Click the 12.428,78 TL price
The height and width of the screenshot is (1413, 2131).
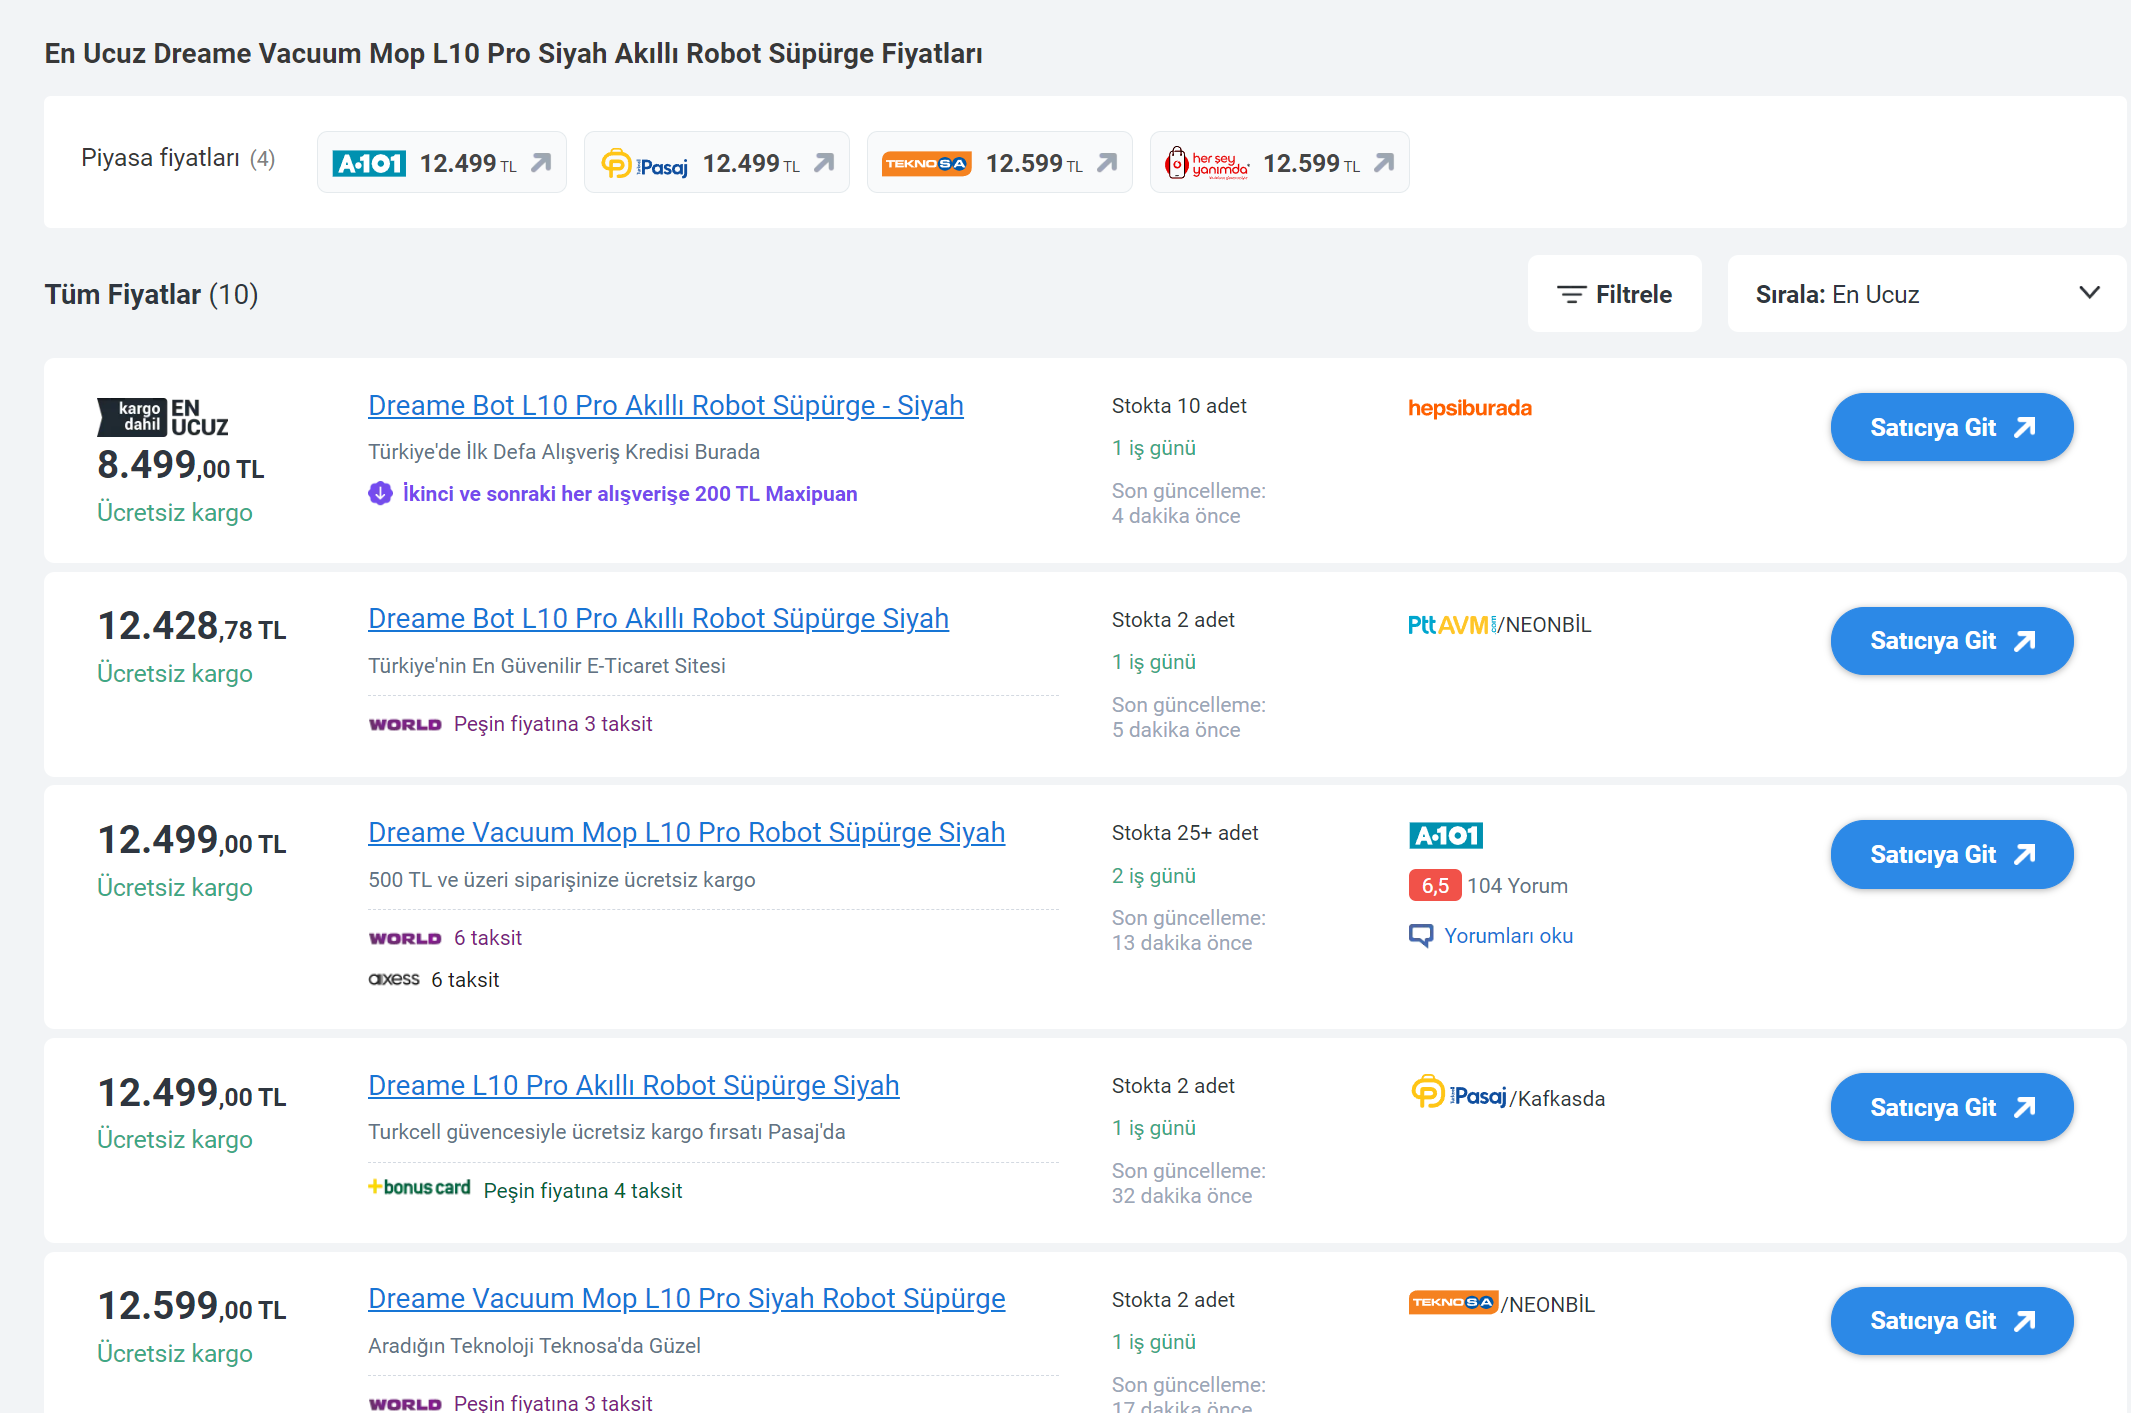[191, 626]
